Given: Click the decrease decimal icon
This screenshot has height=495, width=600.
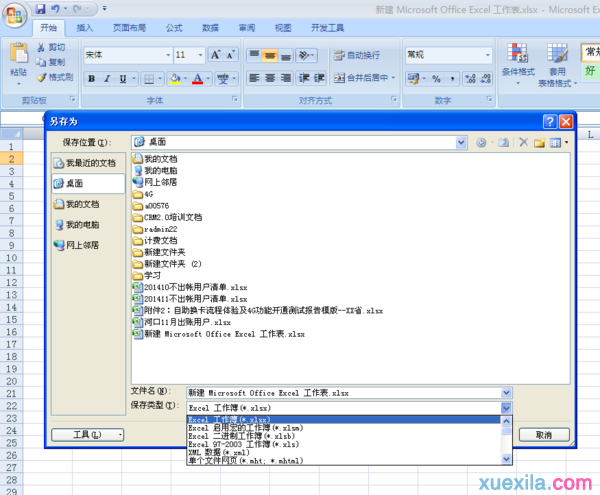Looking at the screenshot, I should (x=486, y=79).
